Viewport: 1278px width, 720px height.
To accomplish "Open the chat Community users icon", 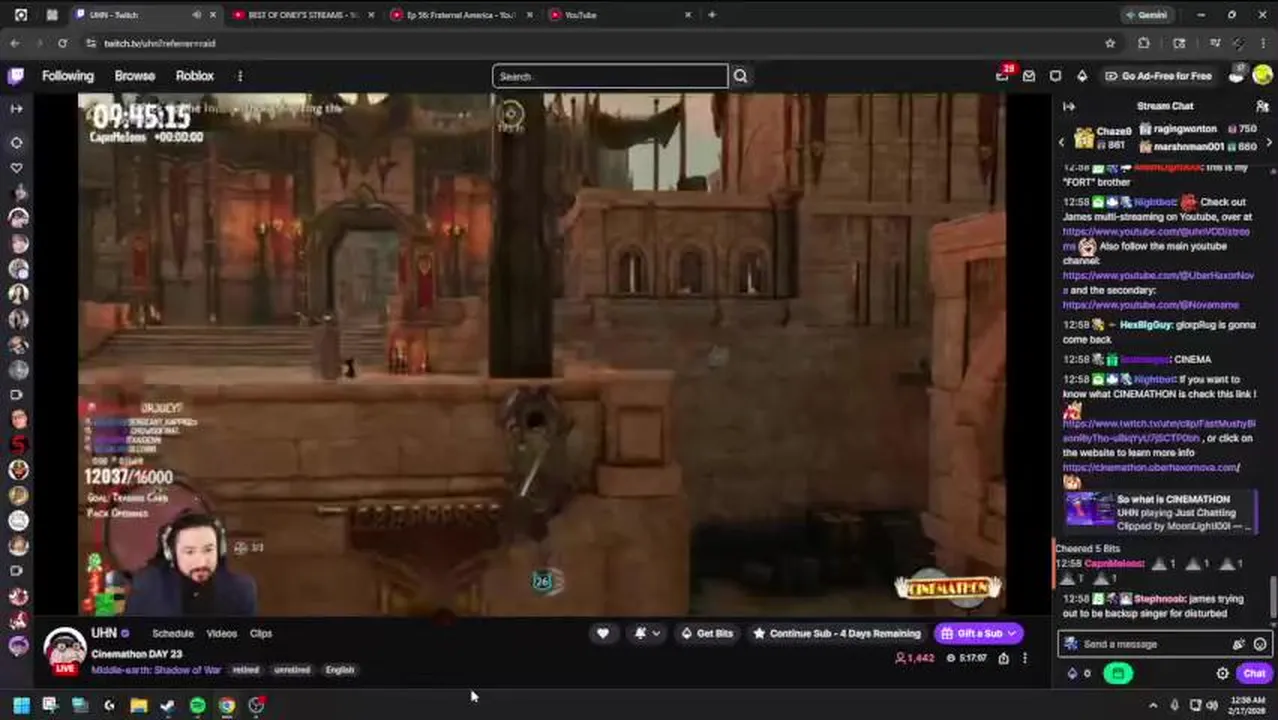I will (x=1262, y=106).
